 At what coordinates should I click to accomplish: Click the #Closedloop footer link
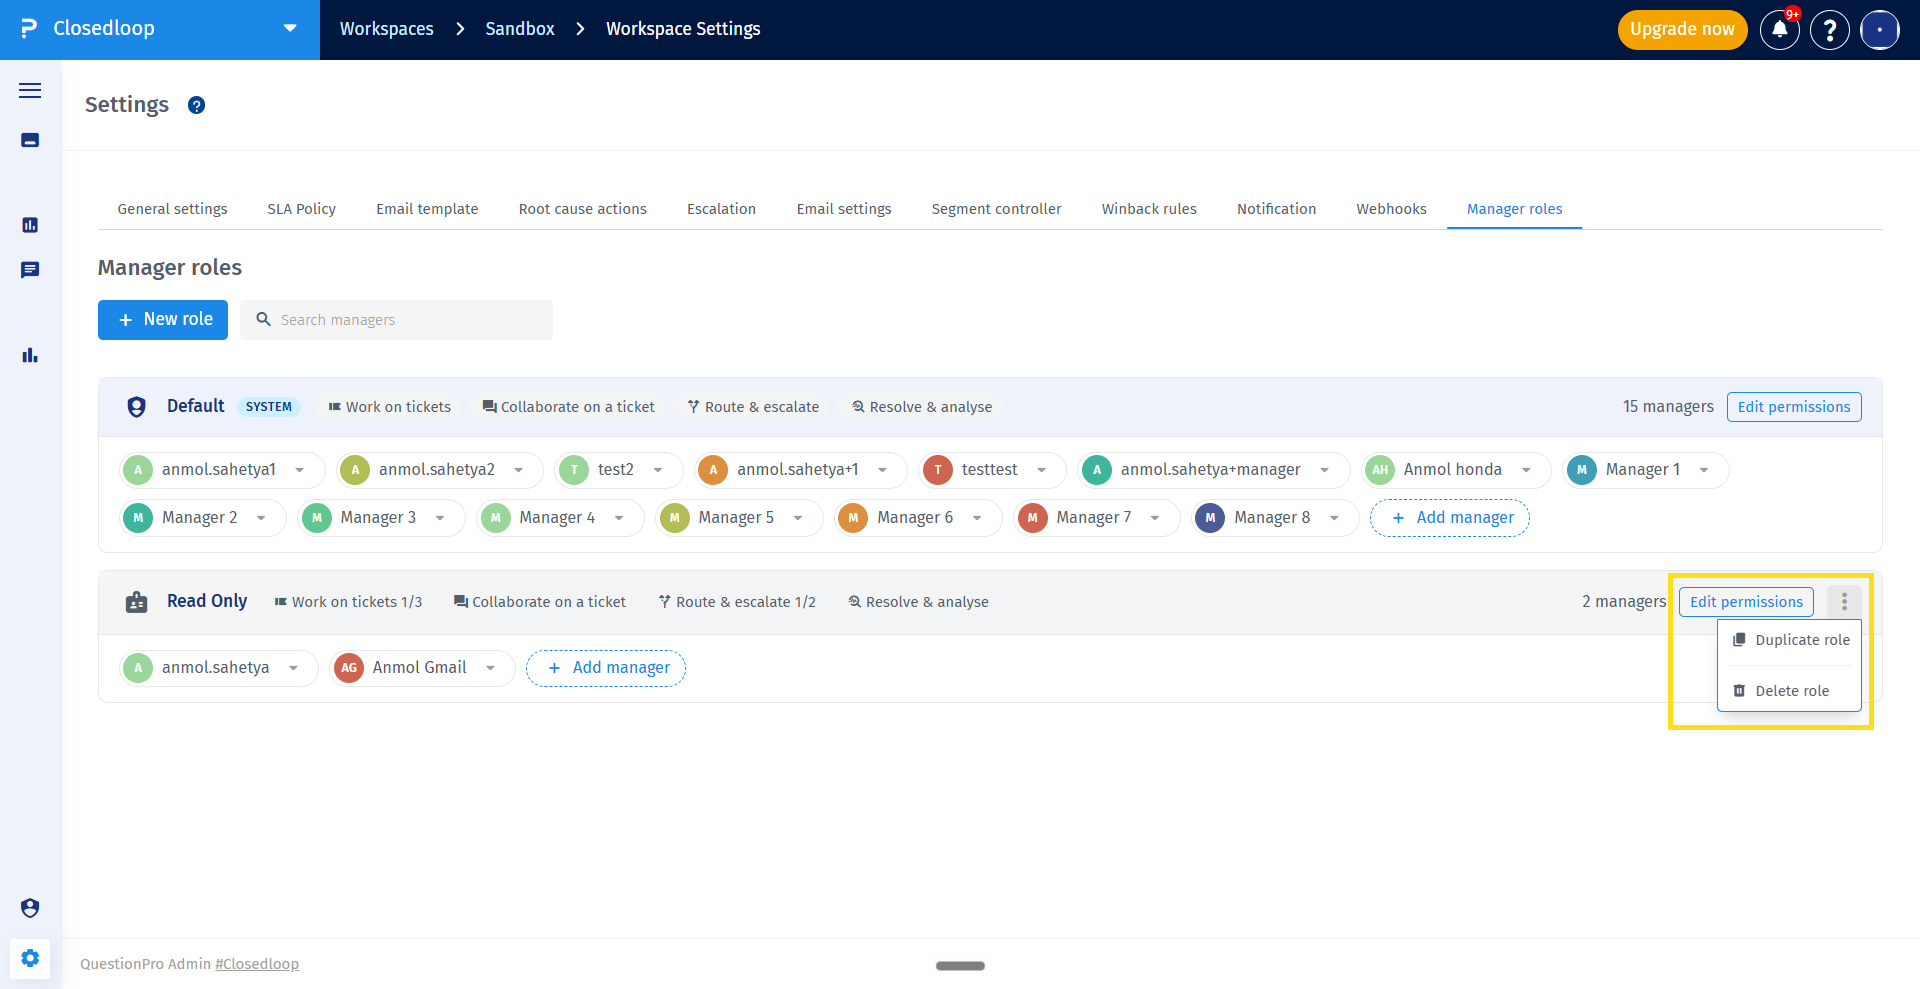[x=257, y=964]
